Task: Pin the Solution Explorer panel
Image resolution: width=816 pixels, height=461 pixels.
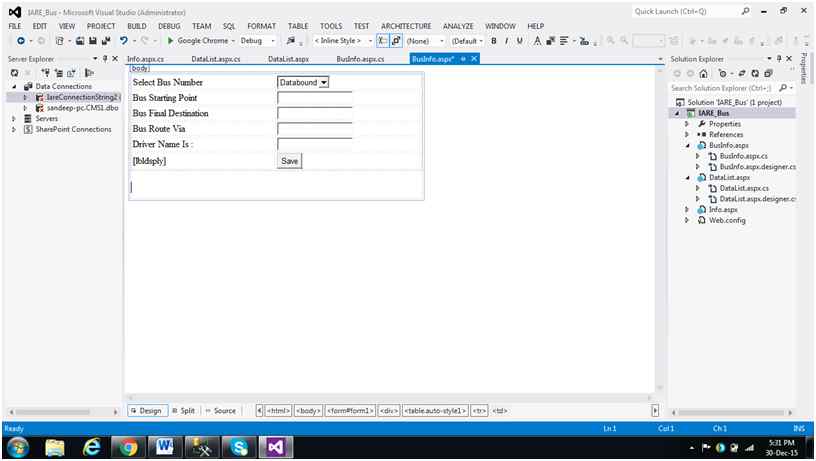Action: pyautogui.click(x=779, y=59)
